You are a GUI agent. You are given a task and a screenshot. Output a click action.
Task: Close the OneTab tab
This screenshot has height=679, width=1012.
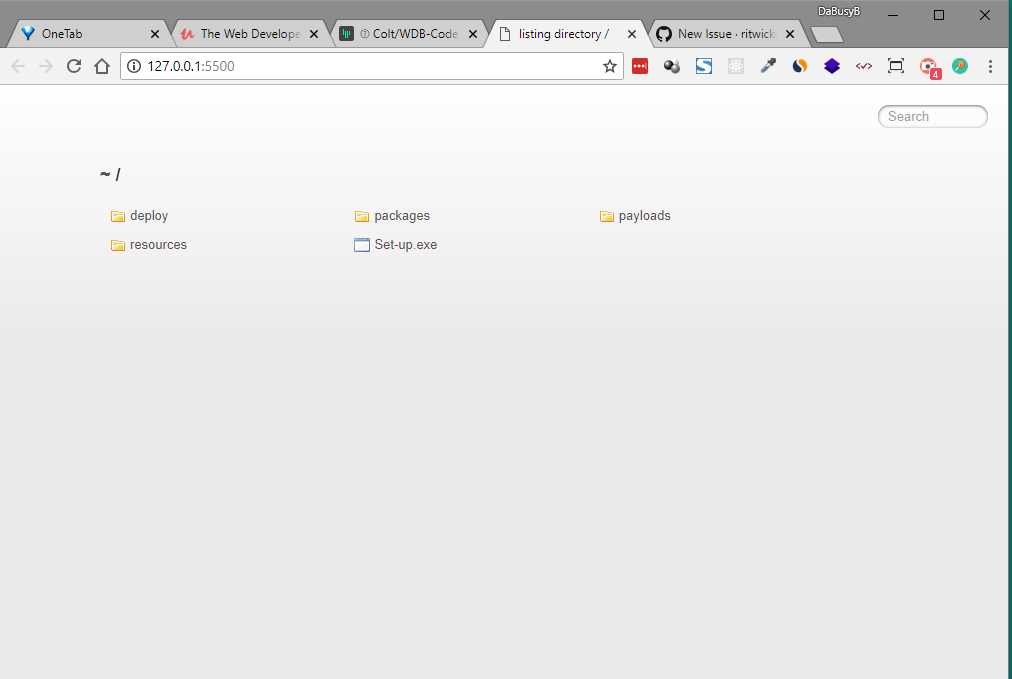pos(155,34)
